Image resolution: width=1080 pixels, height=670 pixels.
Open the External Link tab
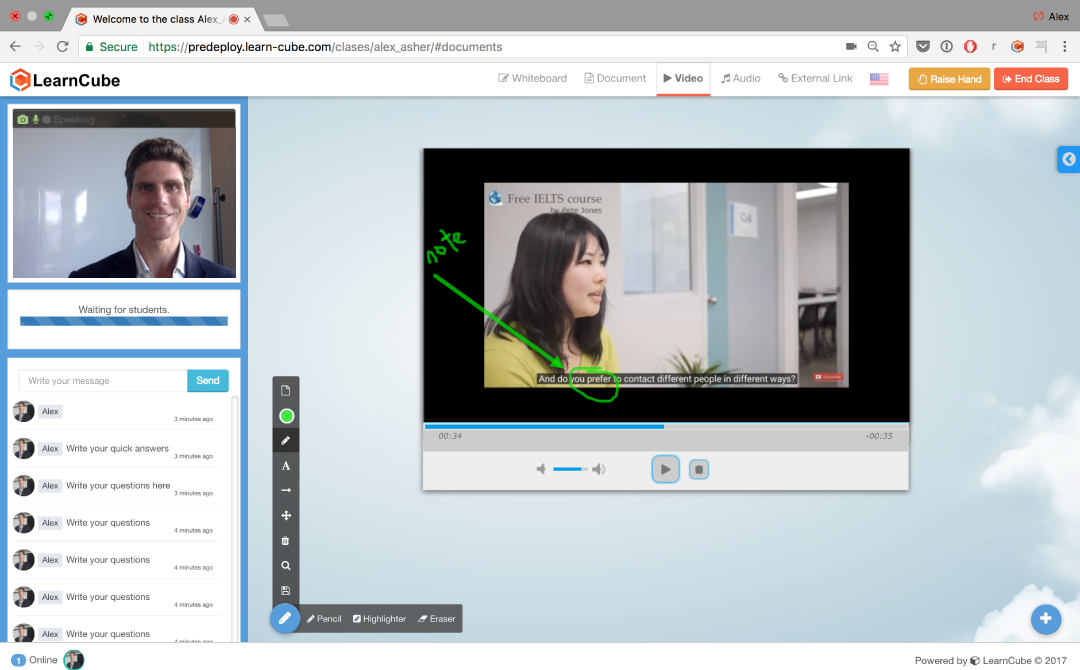pyautogui.click(x=816, y=78)
